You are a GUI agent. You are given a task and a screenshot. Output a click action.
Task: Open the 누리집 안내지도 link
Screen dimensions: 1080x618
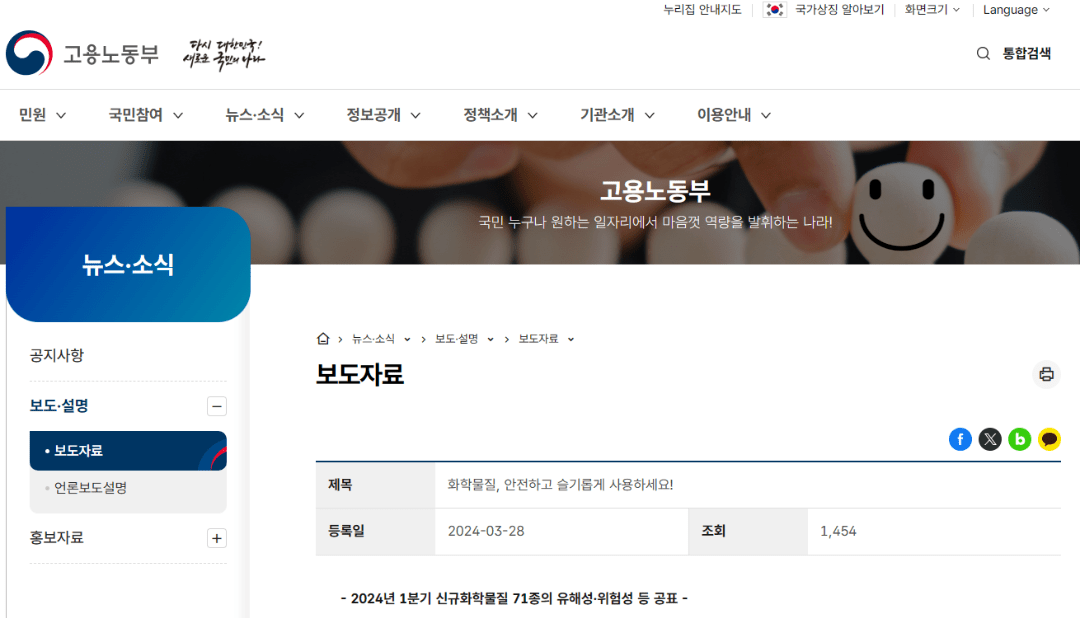pyautogui.click(x=702, y=10)
